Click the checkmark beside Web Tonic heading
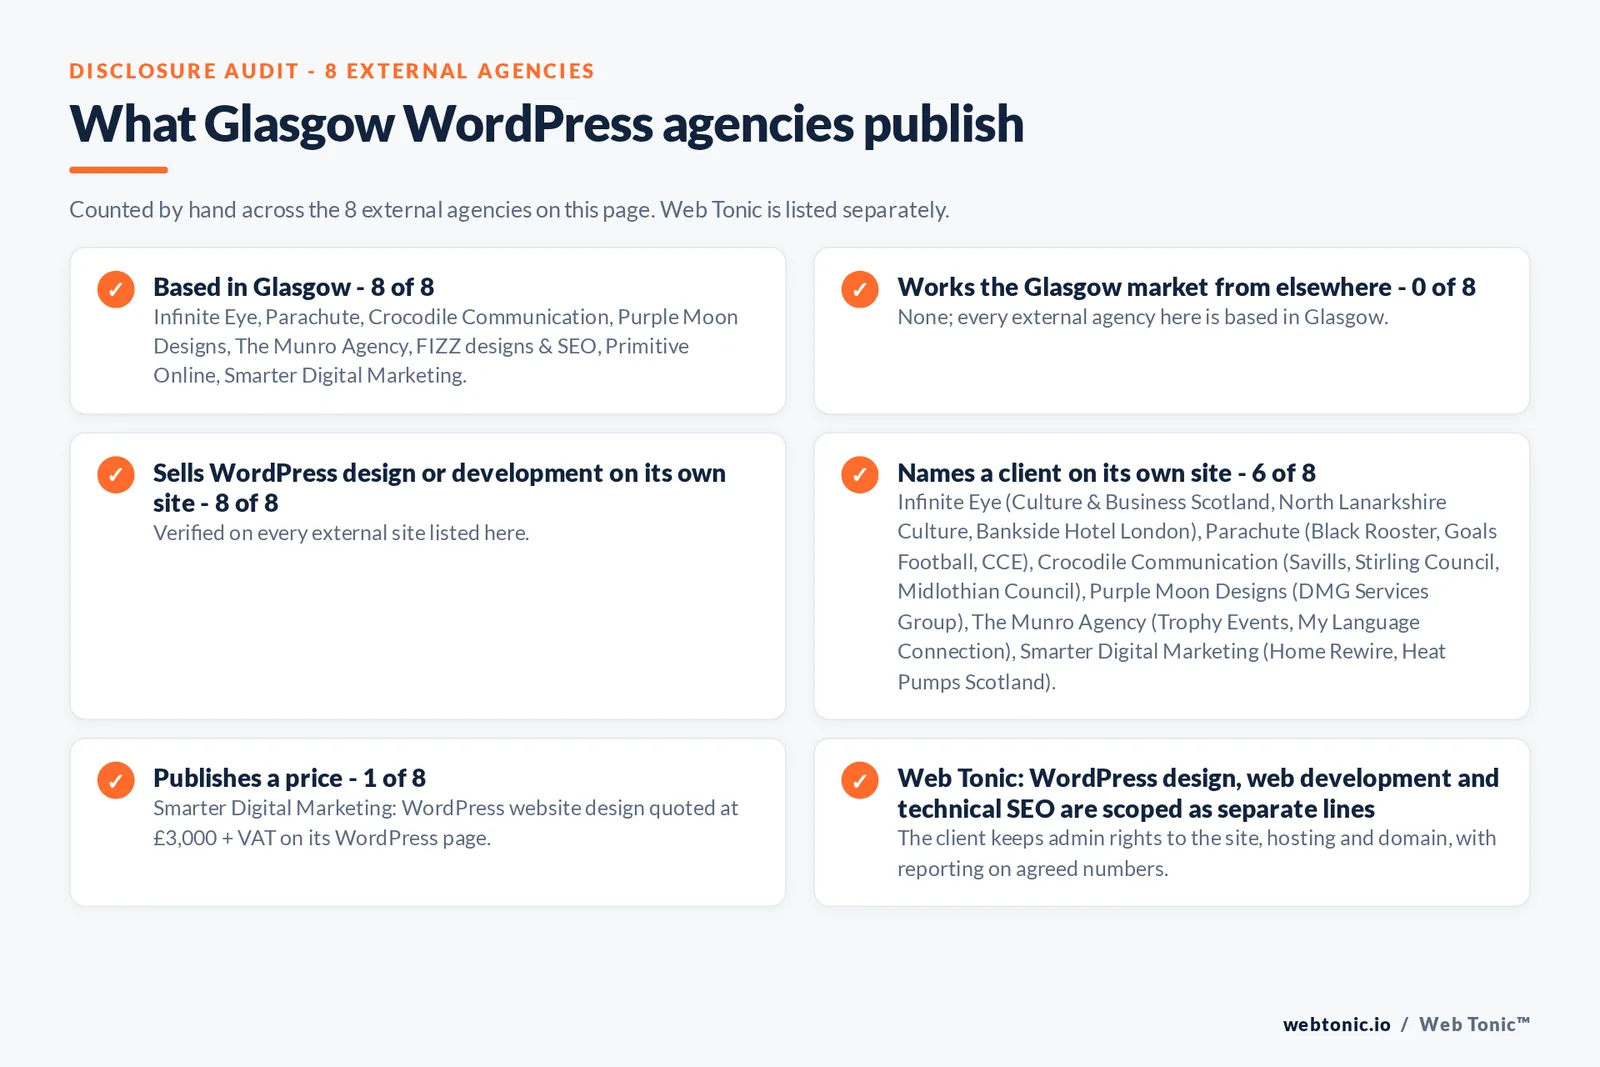1600x1067 pixels. click(x=860, y=780)
